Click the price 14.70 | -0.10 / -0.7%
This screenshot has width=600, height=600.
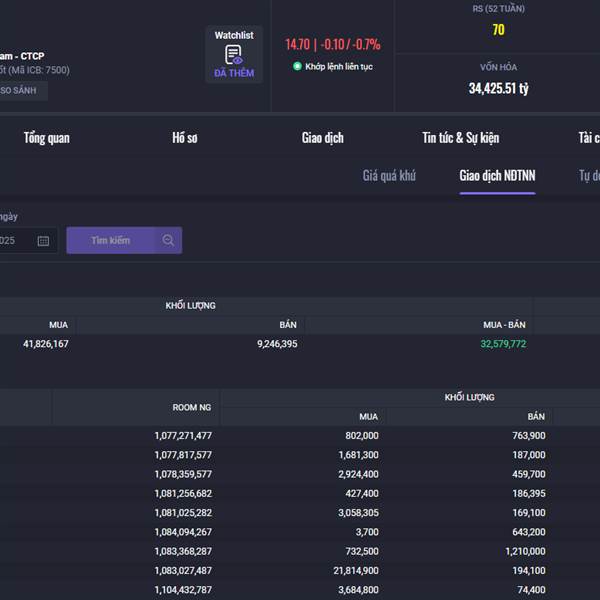point(333,44)
